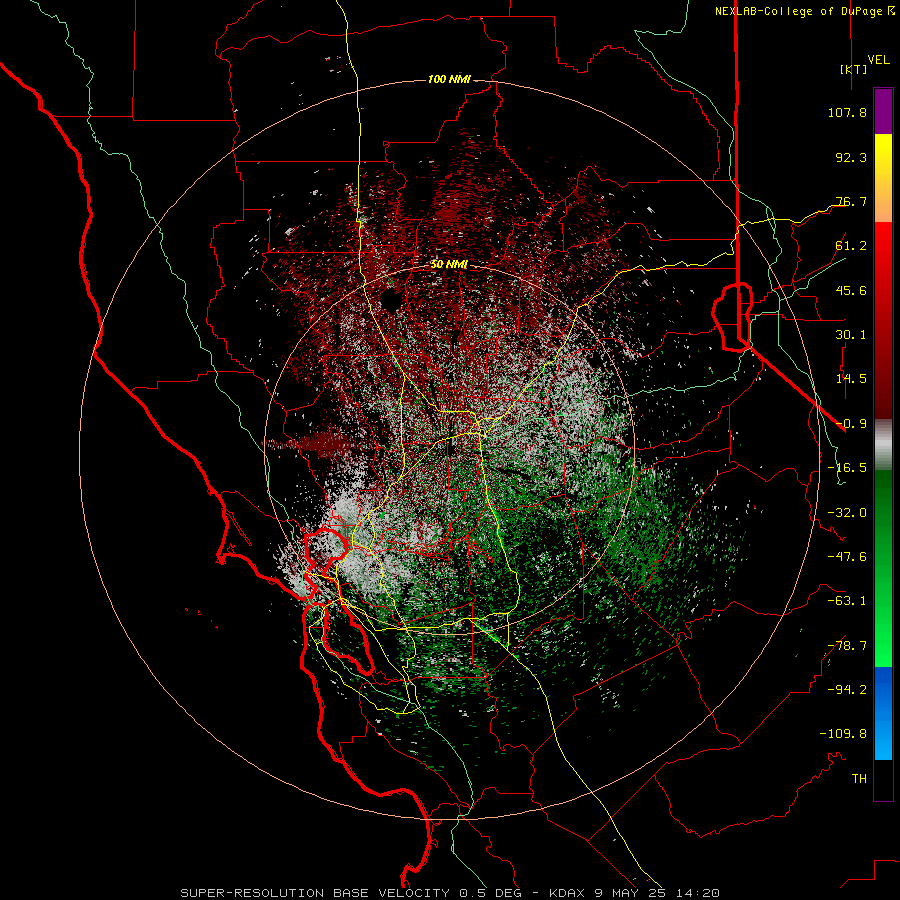Screen dimensions: 900x900
Task: Pick the purple segment of velocity color bar
Action: coord(883,111)
